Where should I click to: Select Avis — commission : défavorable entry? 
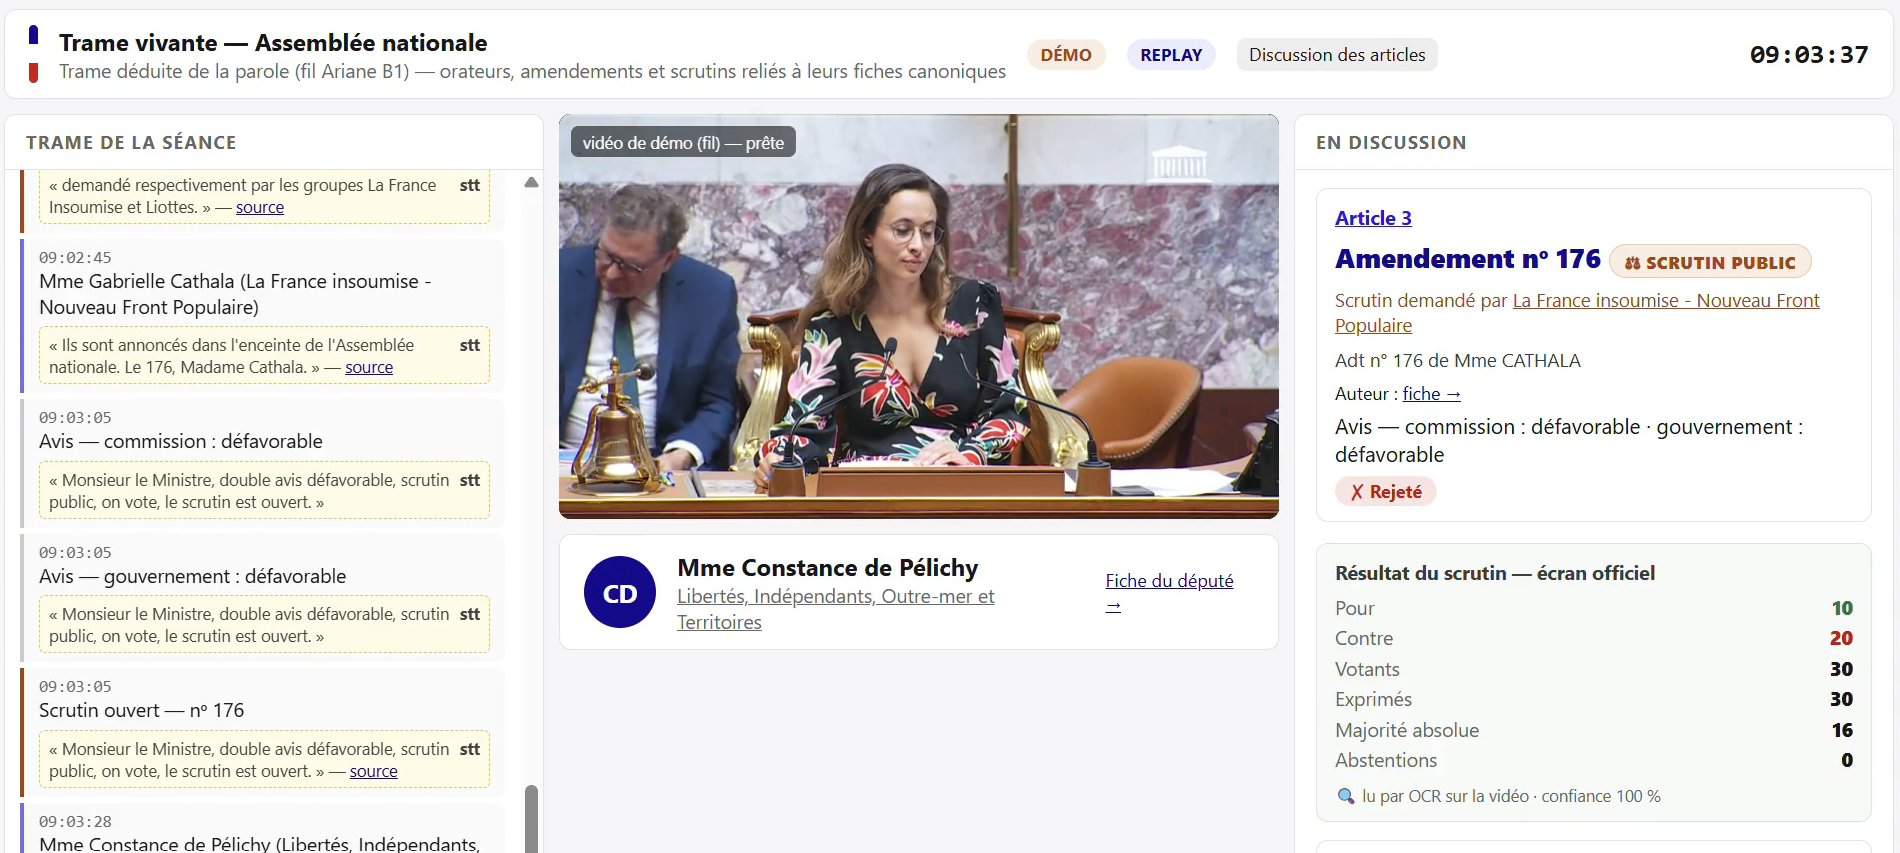pos(263,463)
